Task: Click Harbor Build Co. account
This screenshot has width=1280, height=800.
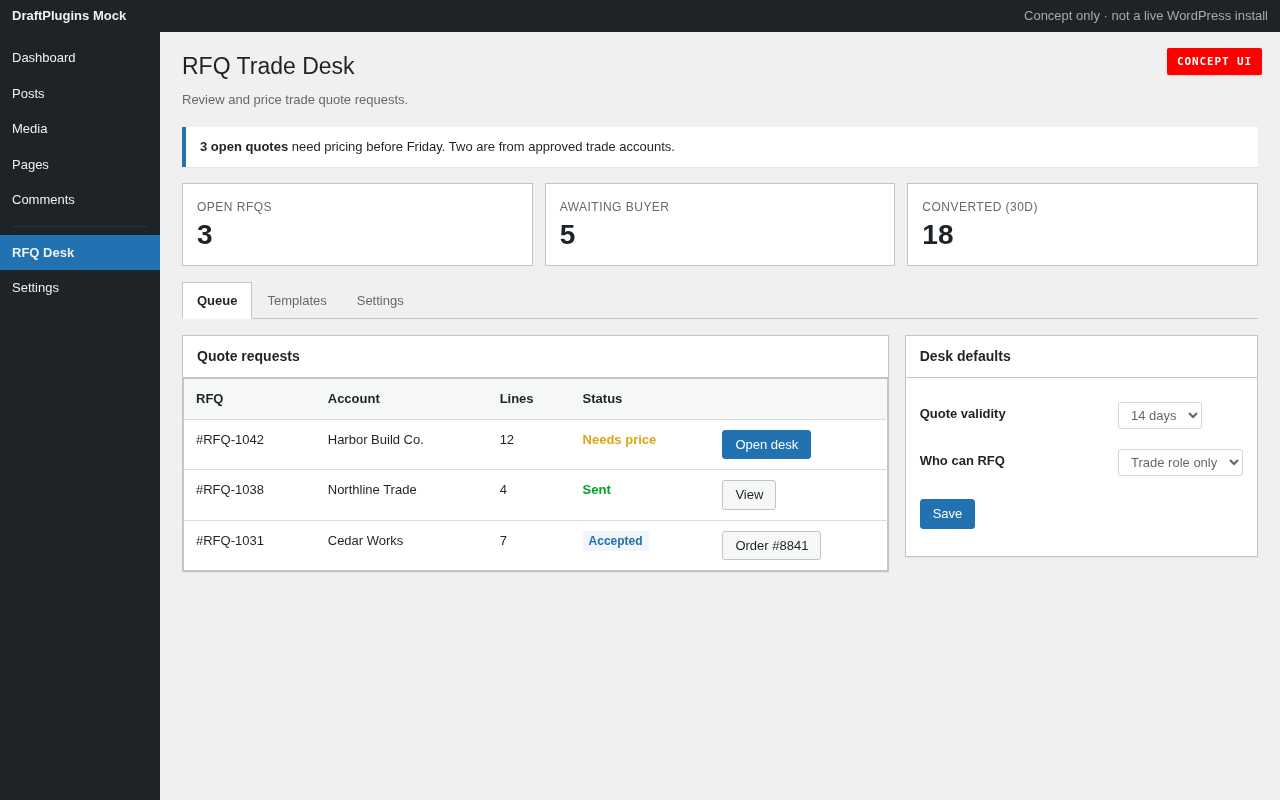Action: pyautogui.click(x=376, y=440)
